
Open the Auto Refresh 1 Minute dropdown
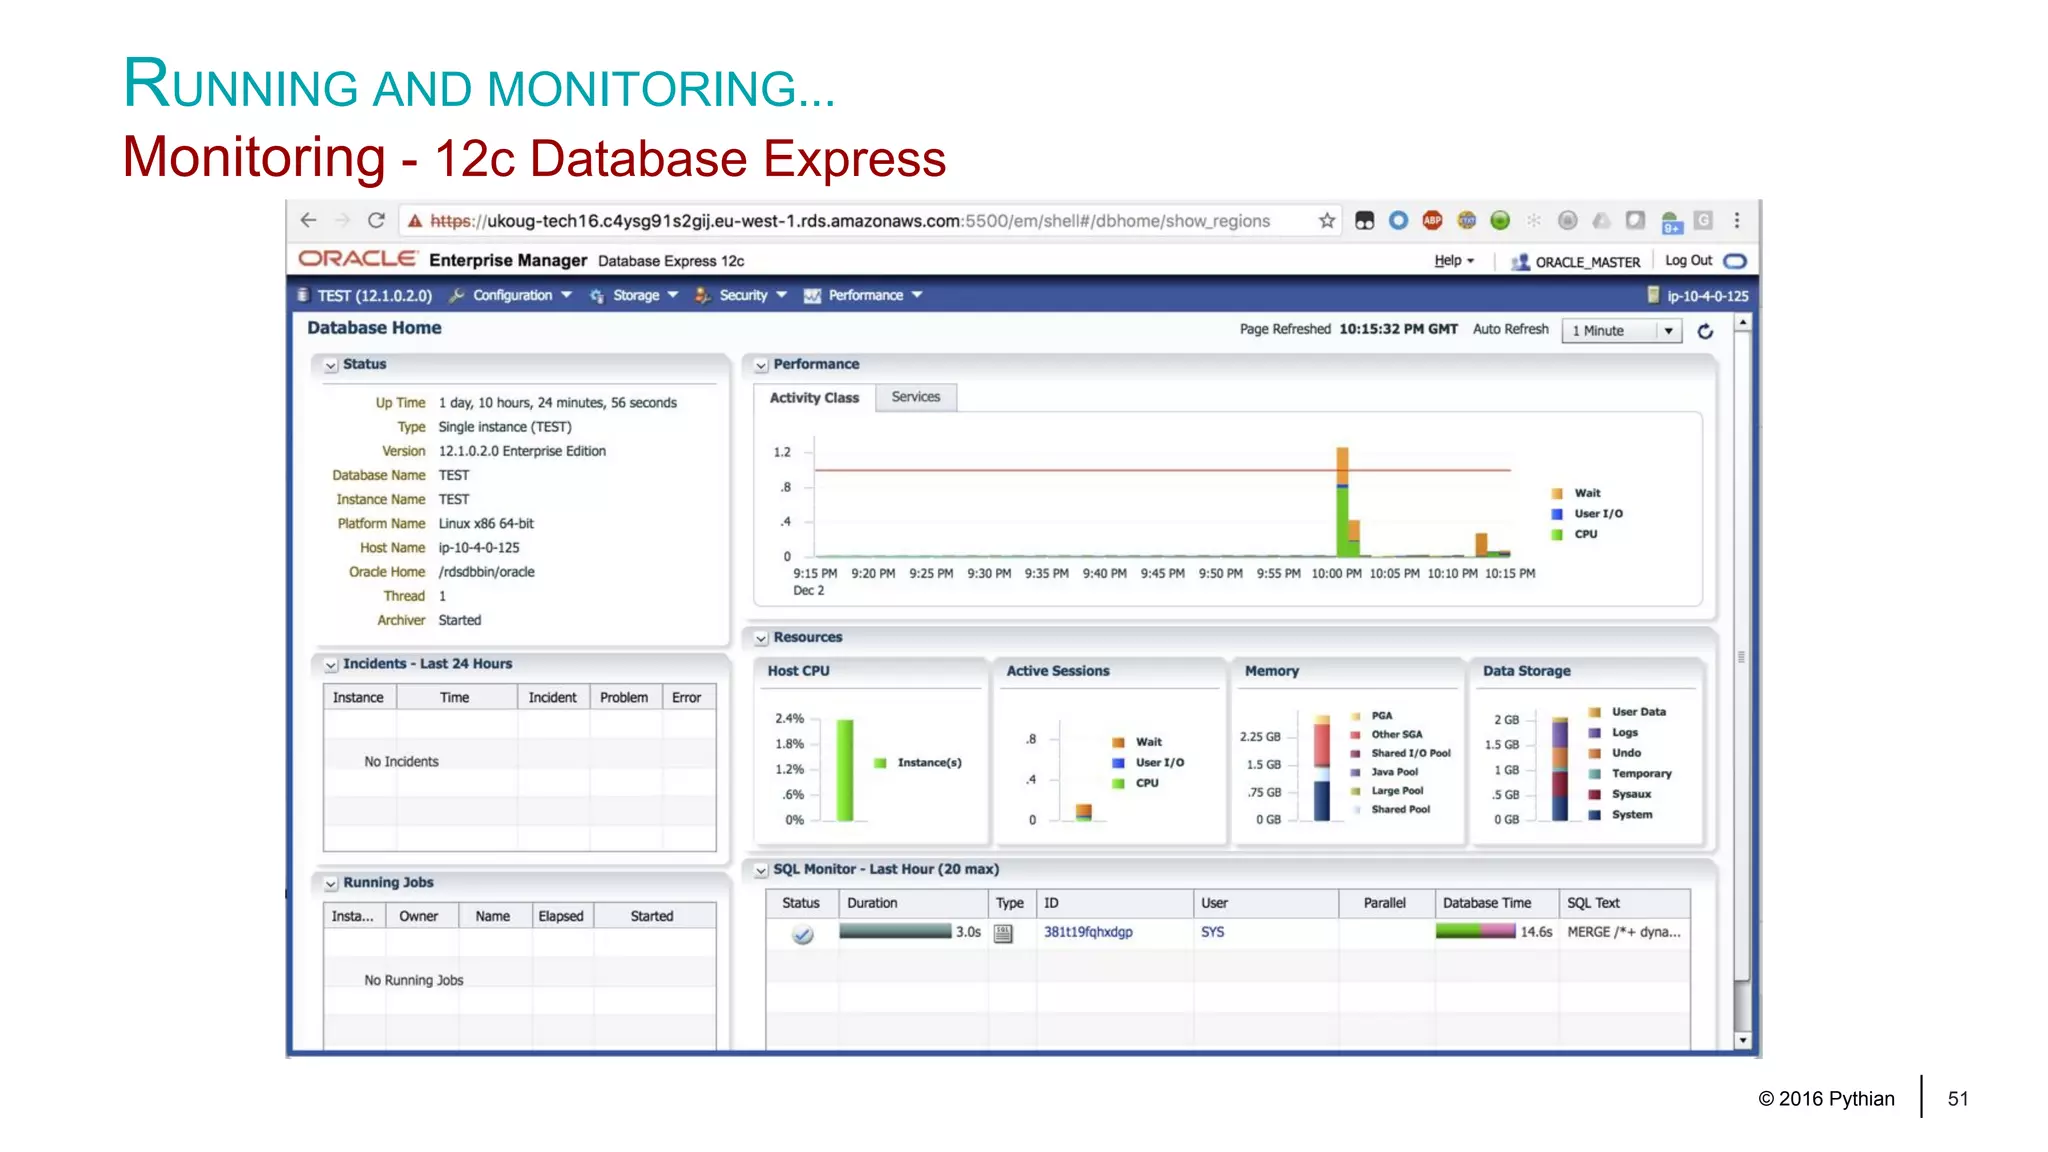pos(1621,331)
